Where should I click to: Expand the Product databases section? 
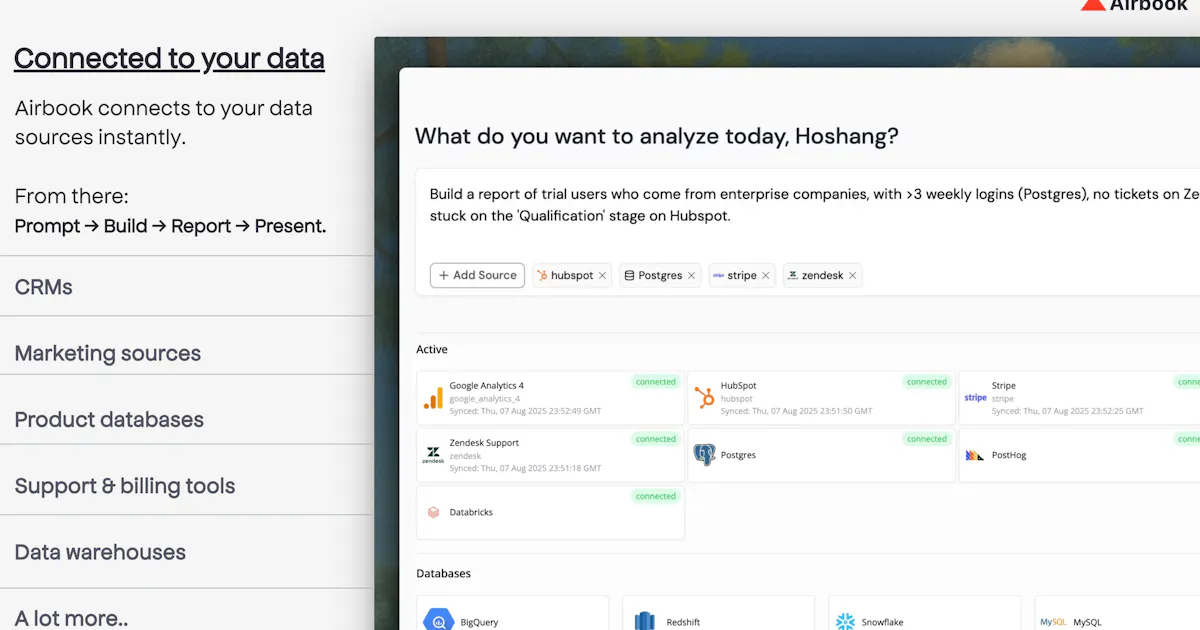tap(186, 420)
